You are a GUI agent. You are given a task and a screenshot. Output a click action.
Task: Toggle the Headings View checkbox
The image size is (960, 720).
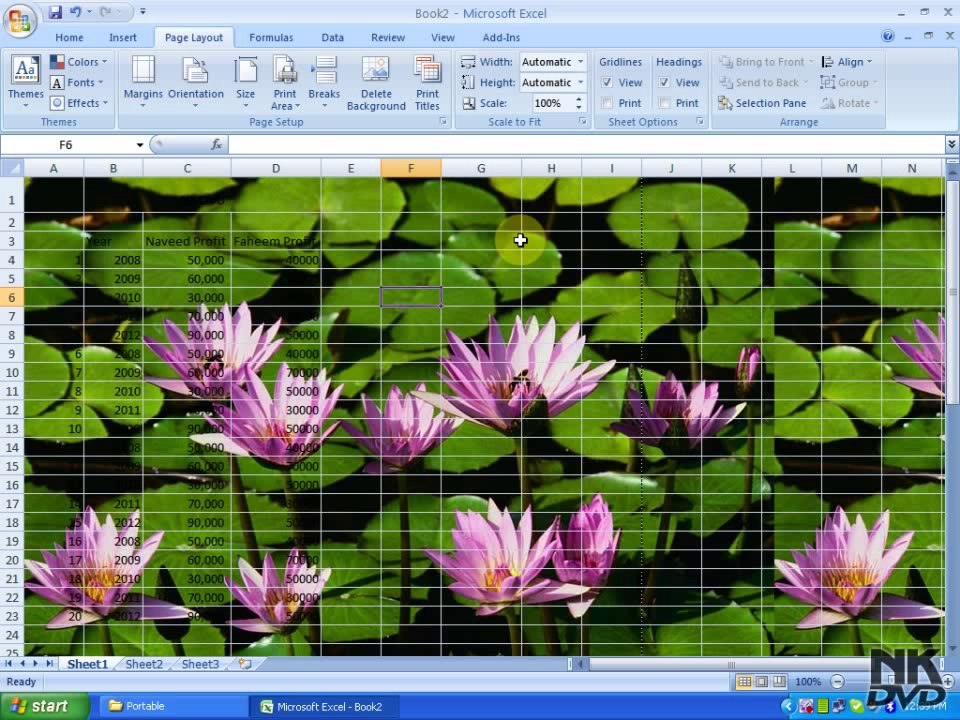tap(664, 82)
